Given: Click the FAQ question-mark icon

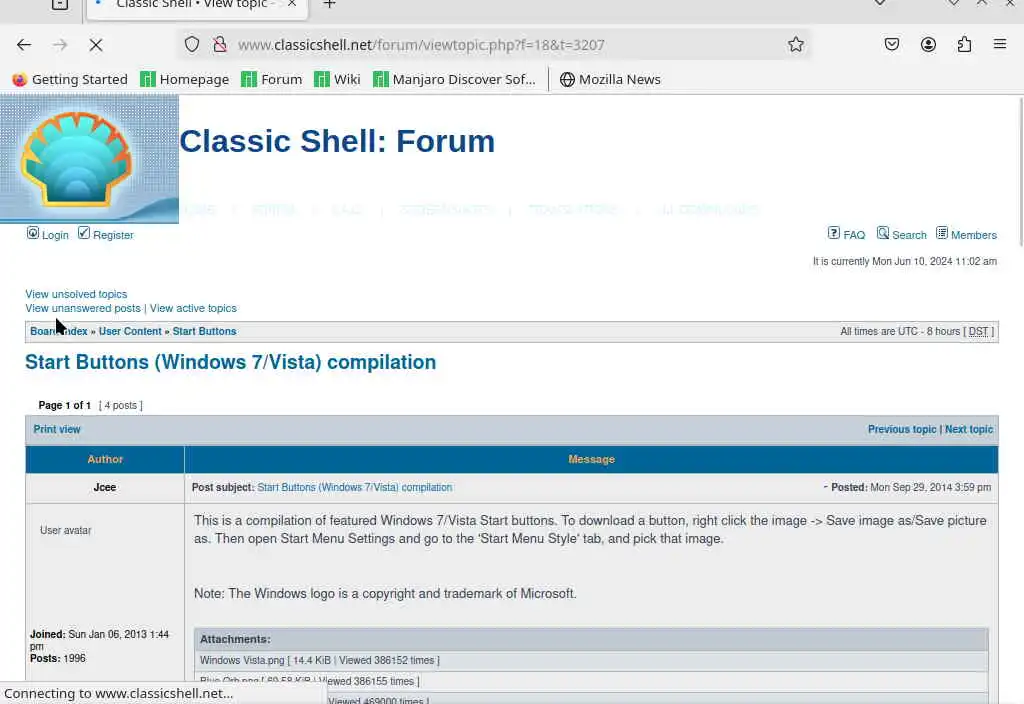Looking at the screenshot, I should 833,233.
